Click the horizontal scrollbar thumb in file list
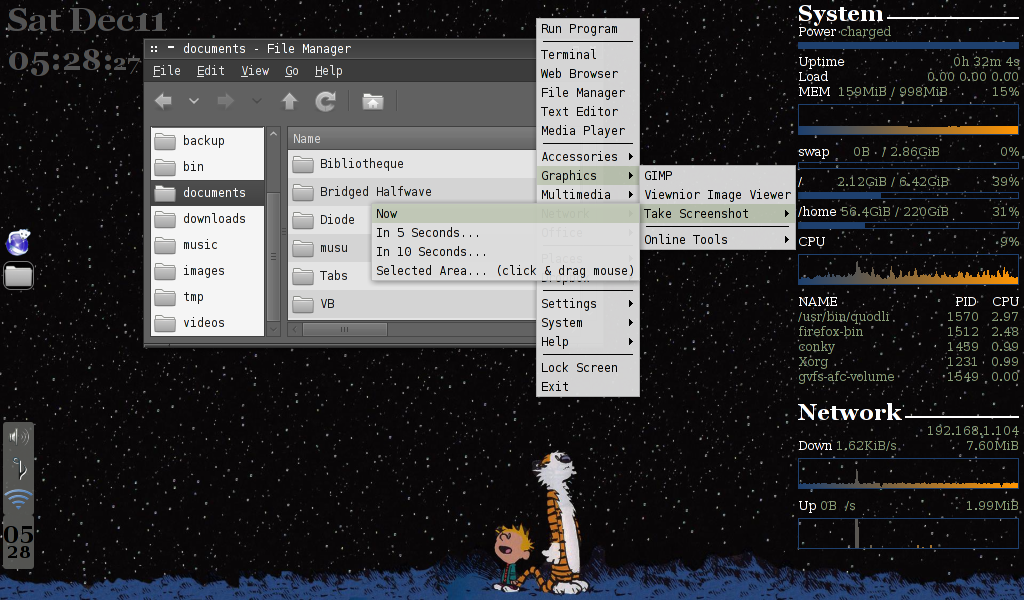This screenshot has height=600, width=1024. 344,330
